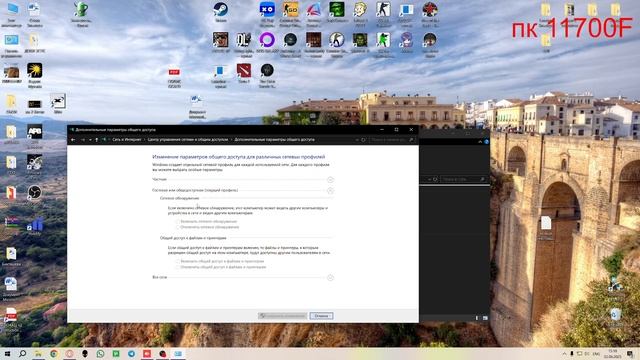The image size is (640, 360).
Task: Open Google Chrome from the taskbar
Action: click(53, 353)
